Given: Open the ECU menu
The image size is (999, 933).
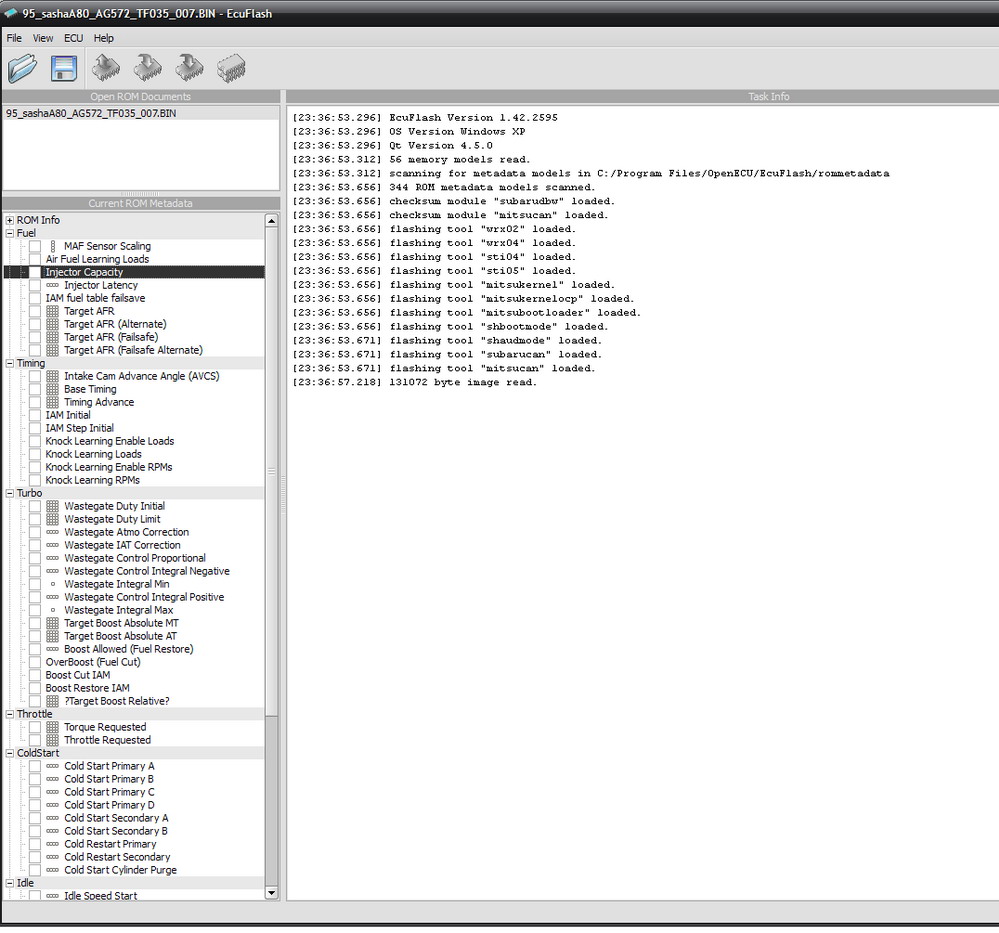Looking at the screenshot, I should [x=73, y=38].
